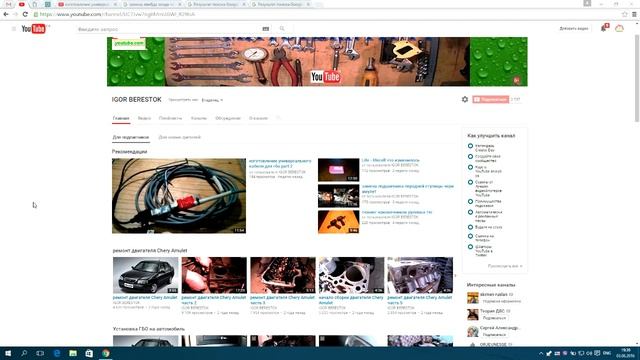
Task: Open Windows Start button
Action: pos(8,353)
